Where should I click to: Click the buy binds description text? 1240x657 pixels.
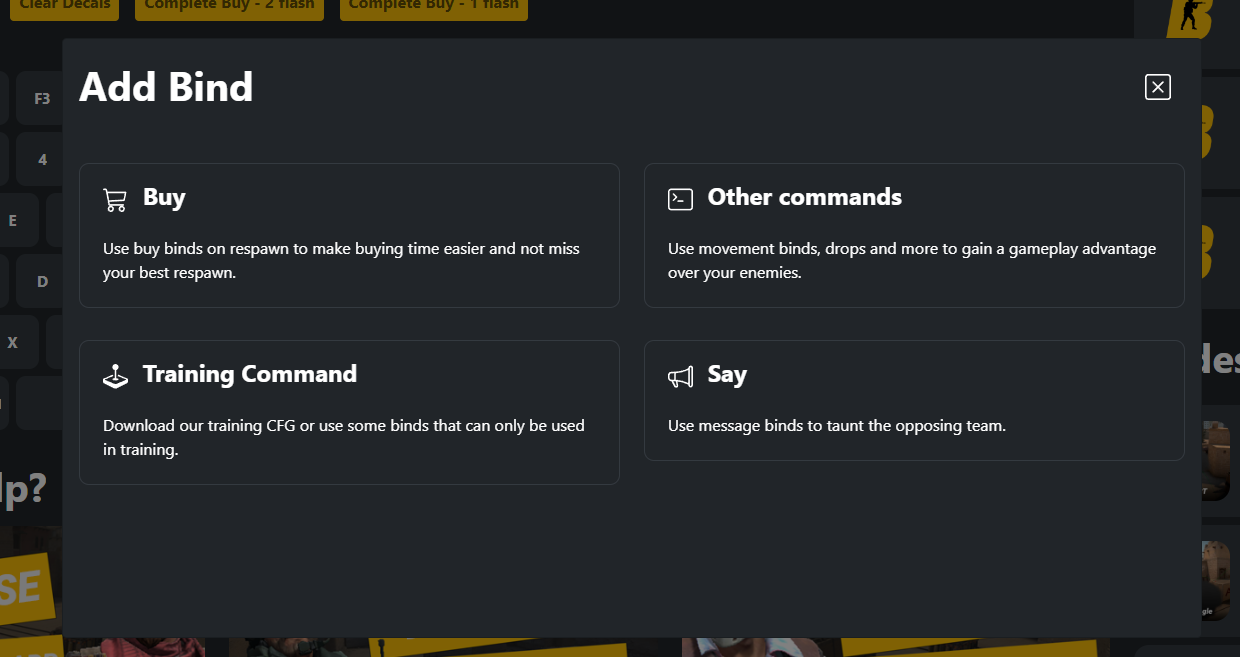341,260
